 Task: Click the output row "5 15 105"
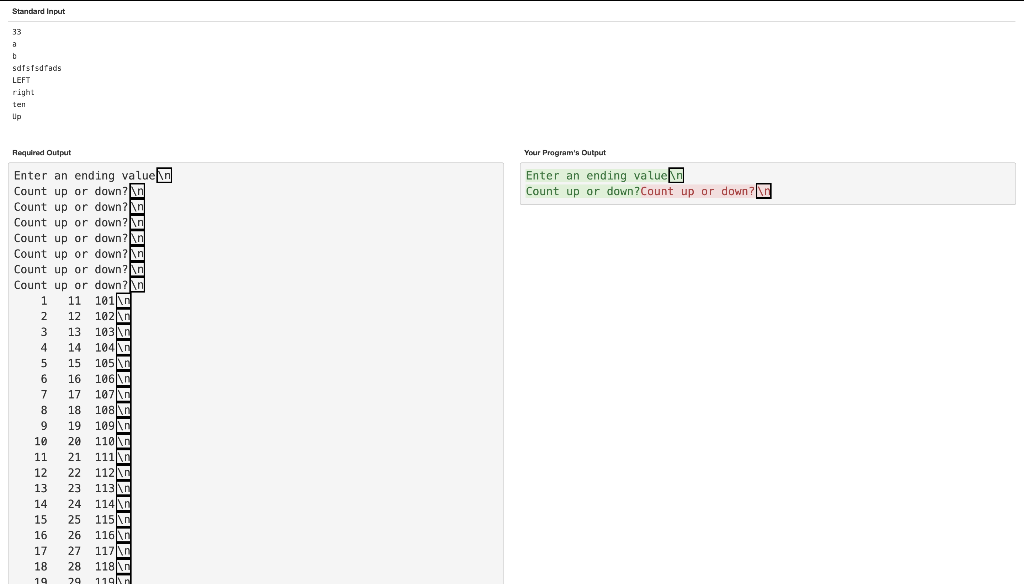(x=65, y=363)
